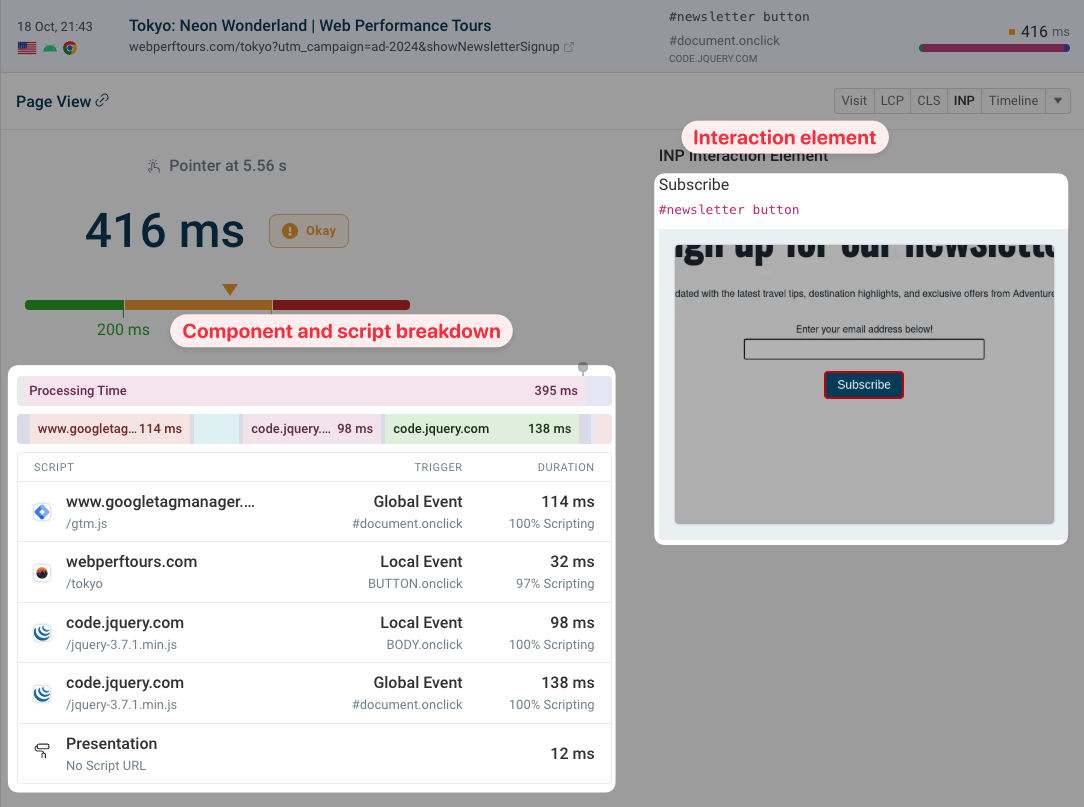Click the link icon next to Page View
Image resolution: width=1084 pixels, height=807 pixels.
coord(103,101)
